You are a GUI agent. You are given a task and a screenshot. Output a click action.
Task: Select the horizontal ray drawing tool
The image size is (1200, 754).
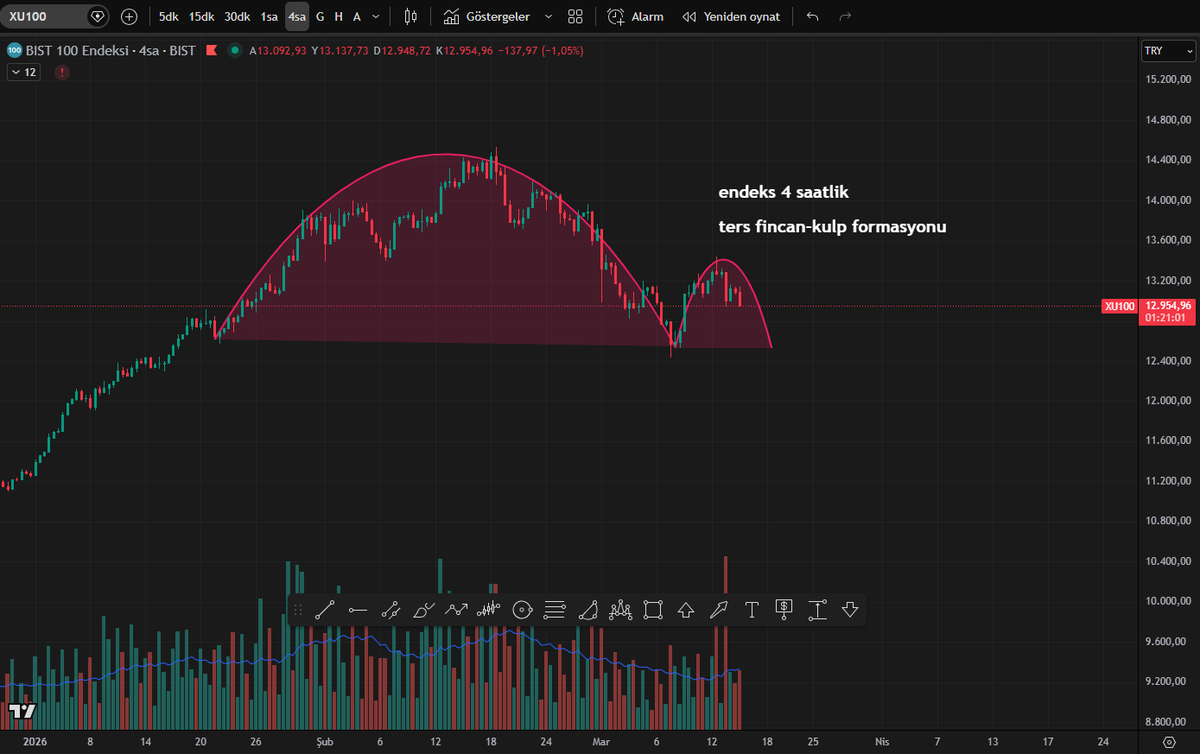(x=358, y=609)
